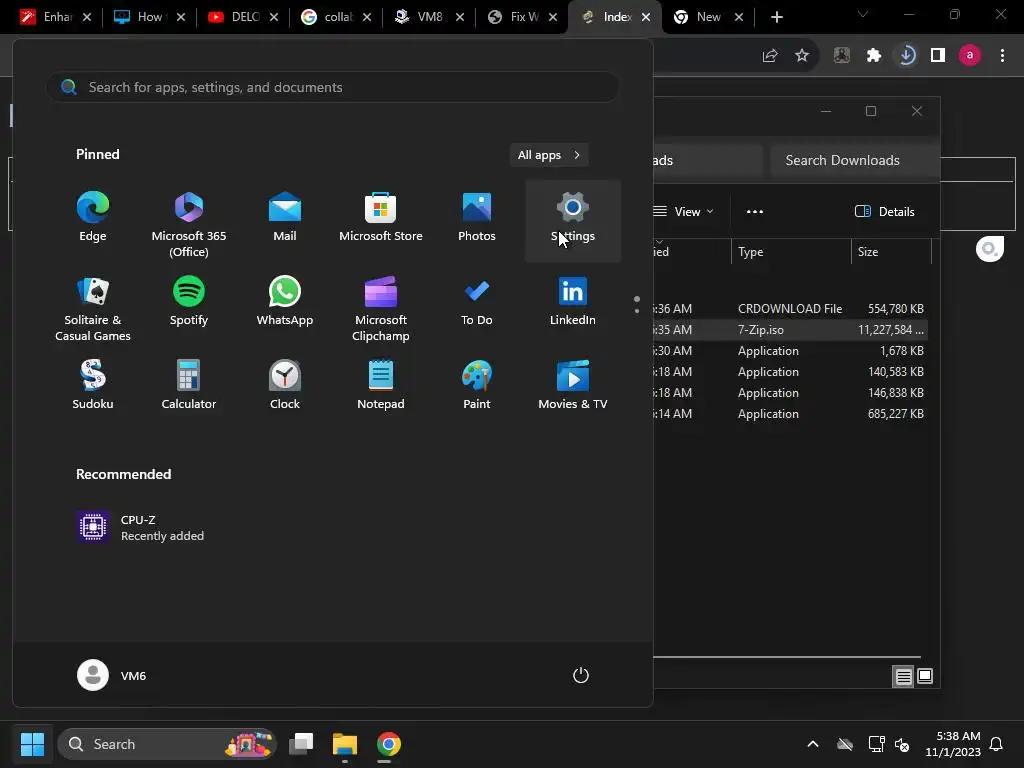Open Paint
The width and height of the screenshot is (1024, 768).
[477, 385]
